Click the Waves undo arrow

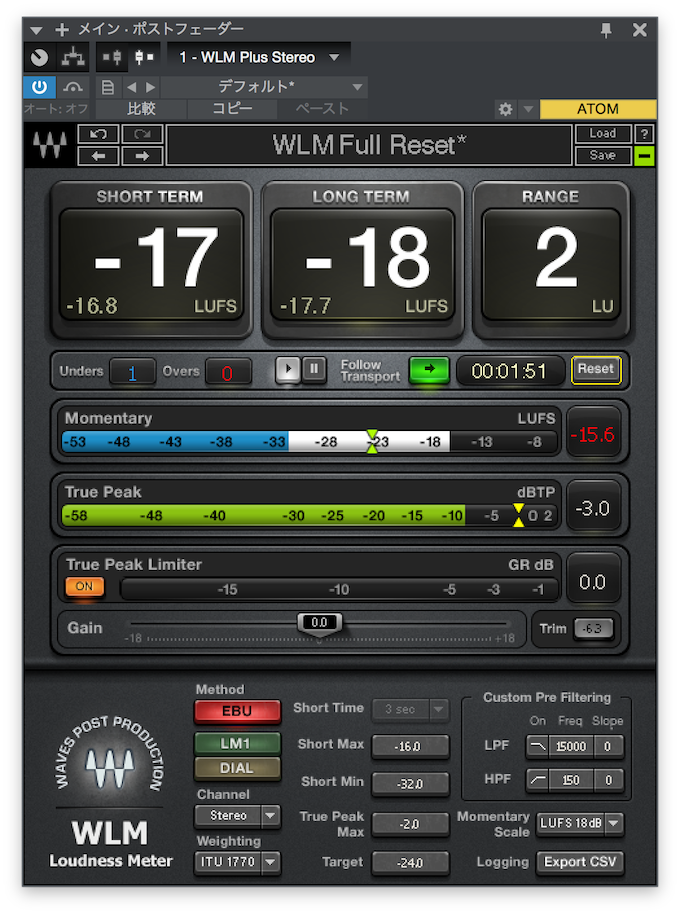98,134
